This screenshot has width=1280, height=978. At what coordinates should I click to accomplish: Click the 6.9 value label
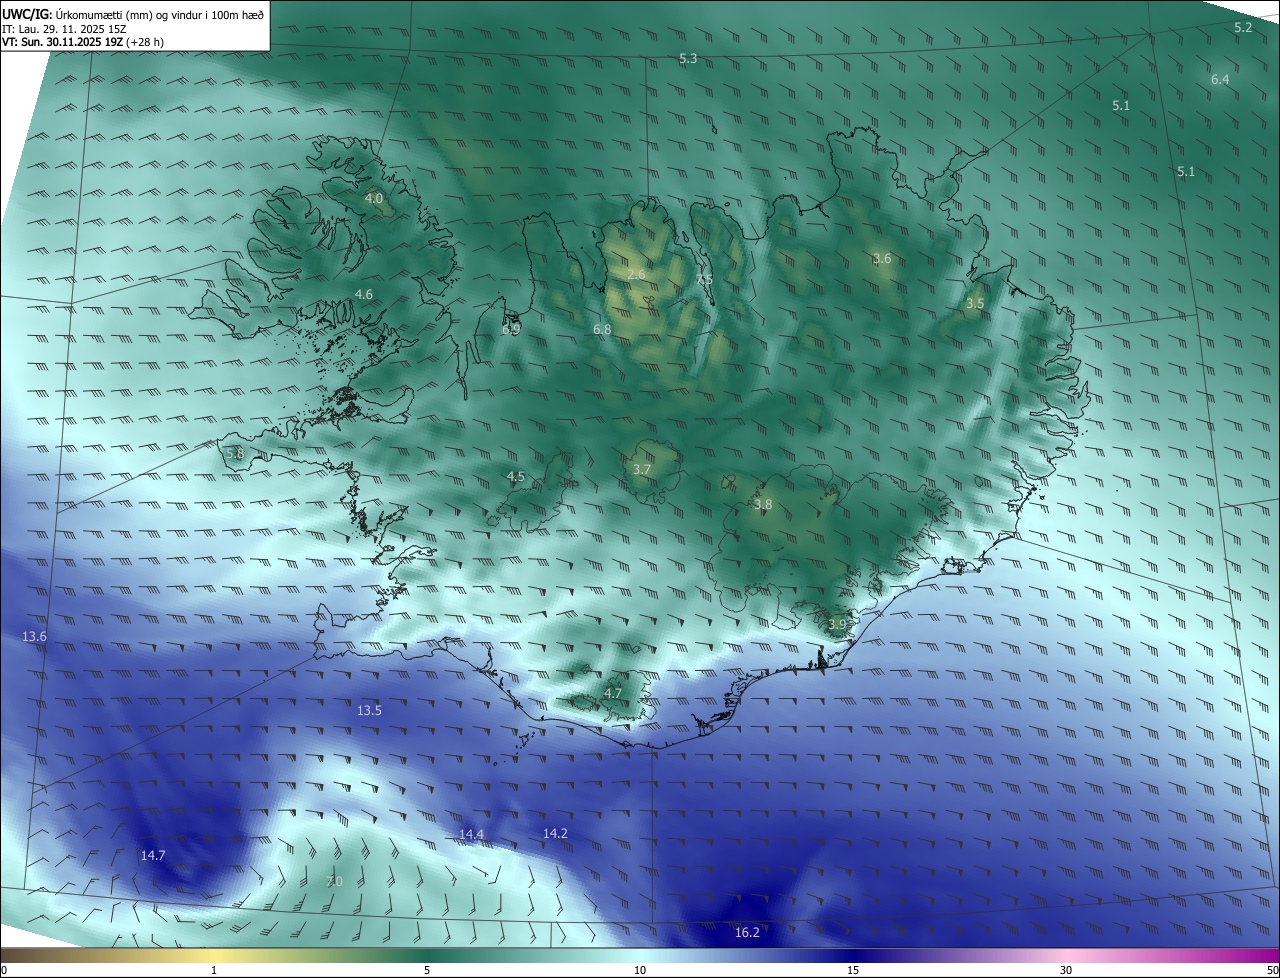tap(511, 329)
